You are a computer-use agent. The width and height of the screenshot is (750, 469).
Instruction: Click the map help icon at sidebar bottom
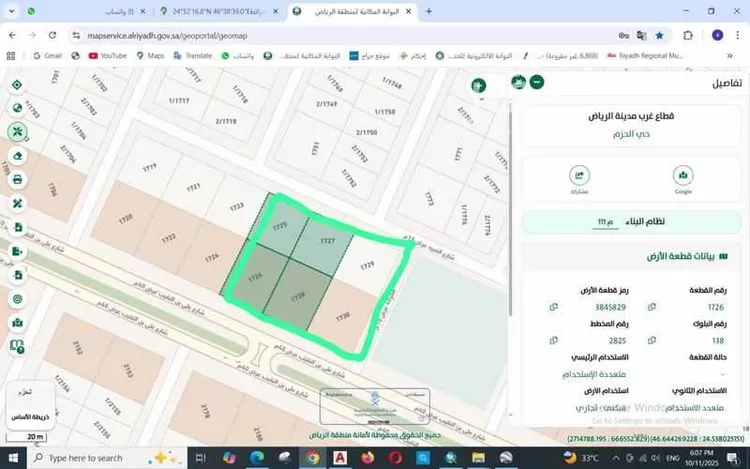[17, 346]
